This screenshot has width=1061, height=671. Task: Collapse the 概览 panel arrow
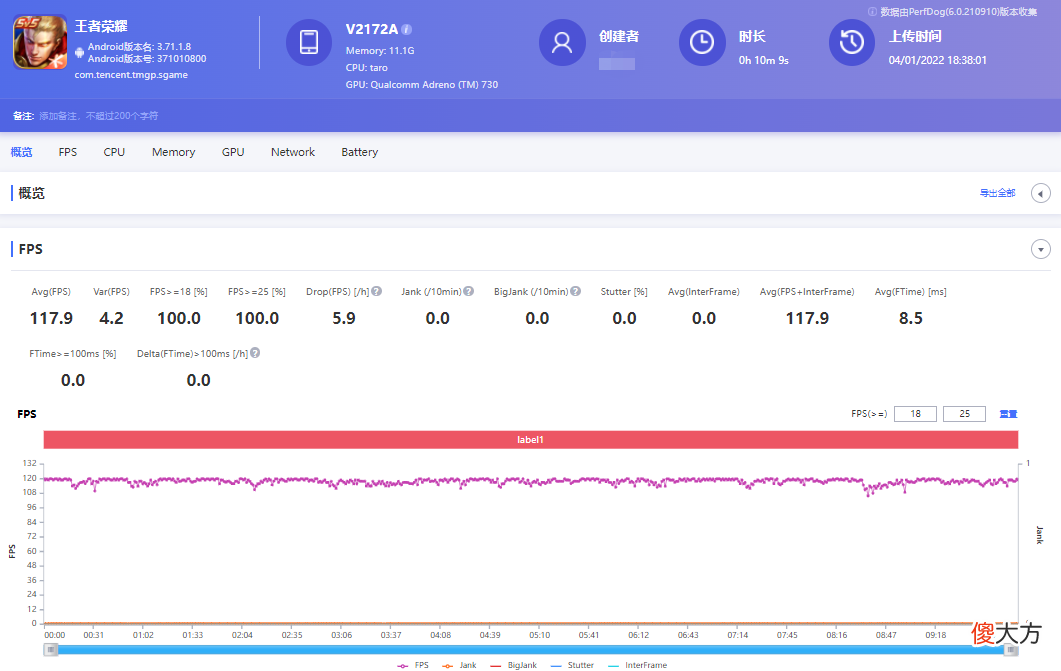pos(1041,193)
